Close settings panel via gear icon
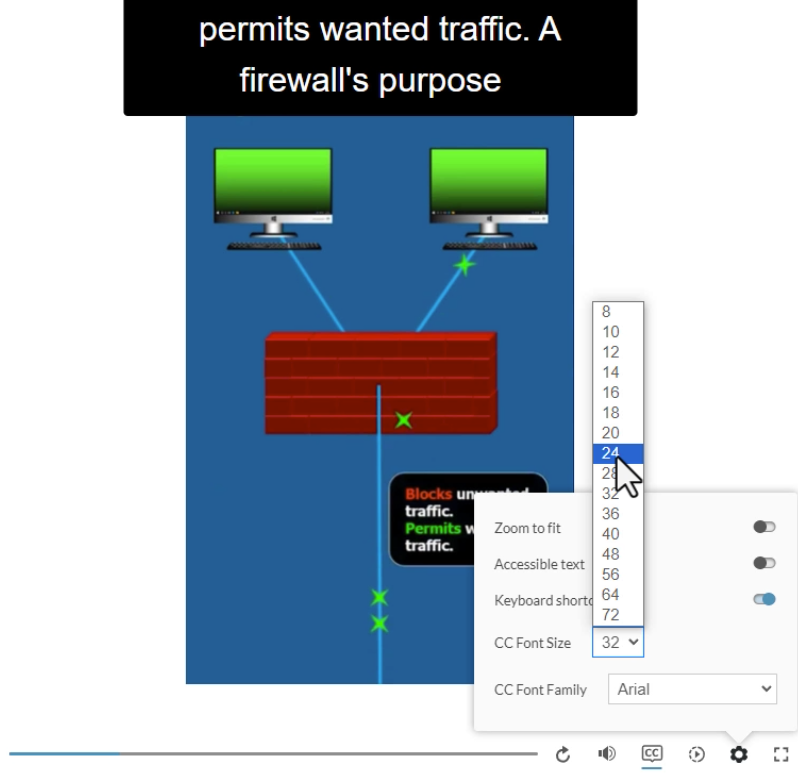798x779 pixels. pyautogui.click(x=739, y=754)
